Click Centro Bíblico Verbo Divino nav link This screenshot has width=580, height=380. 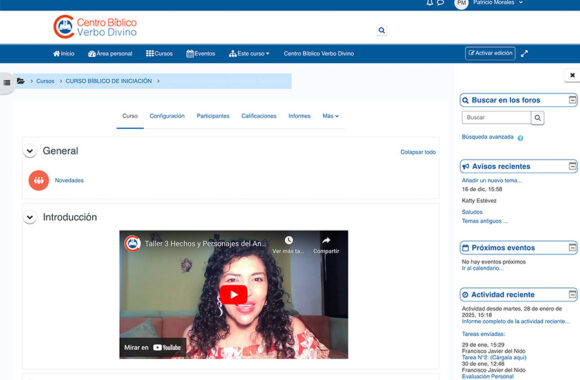click(319, 54)
